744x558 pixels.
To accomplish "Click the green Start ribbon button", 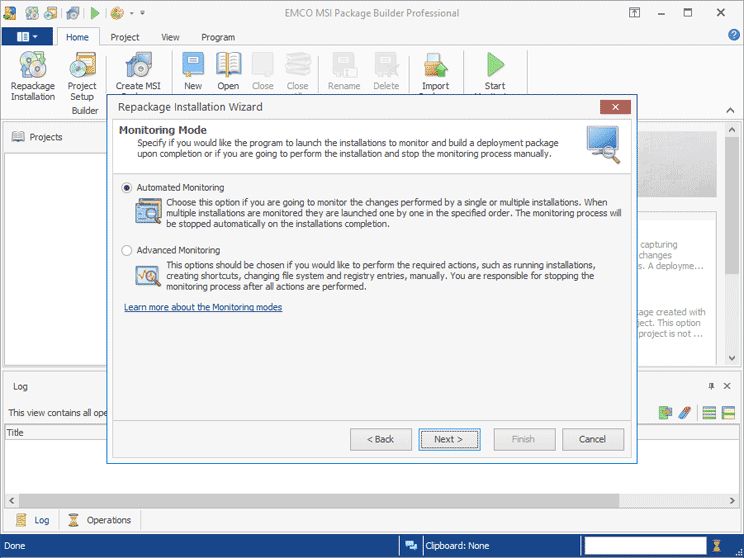I will tap(495, 65).
